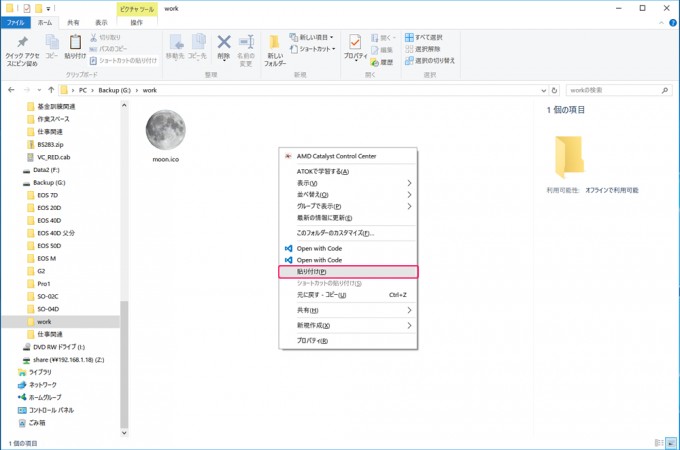Click the first Open with Code entry

[x=348, y=248]
